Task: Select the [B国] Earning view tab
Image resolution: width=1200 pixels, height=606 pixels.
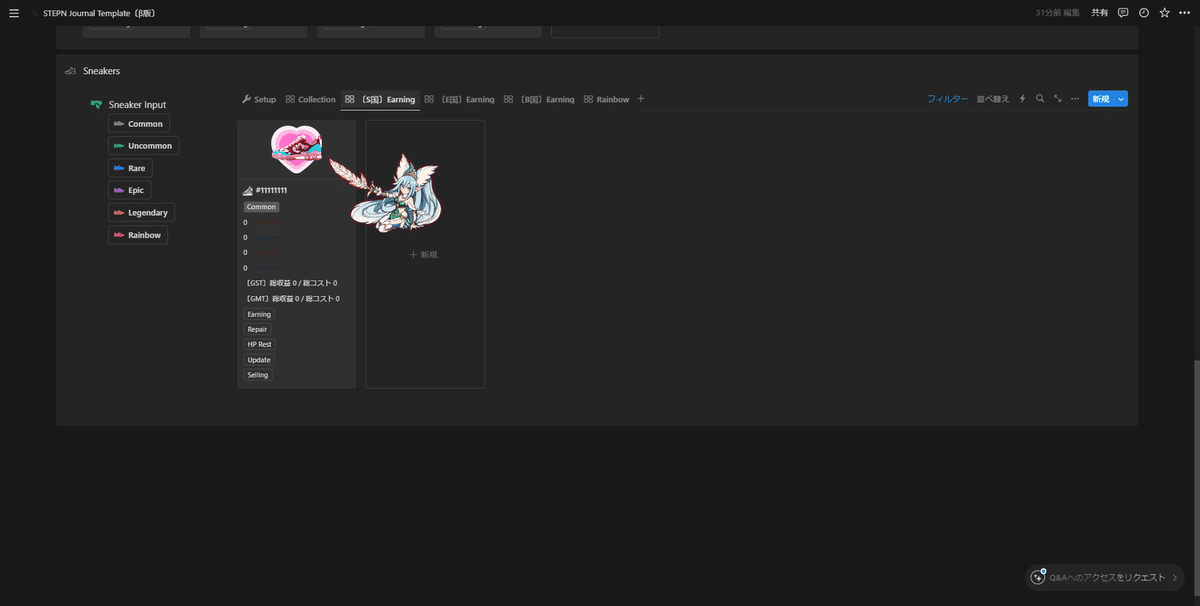Action: coord(539,99)
